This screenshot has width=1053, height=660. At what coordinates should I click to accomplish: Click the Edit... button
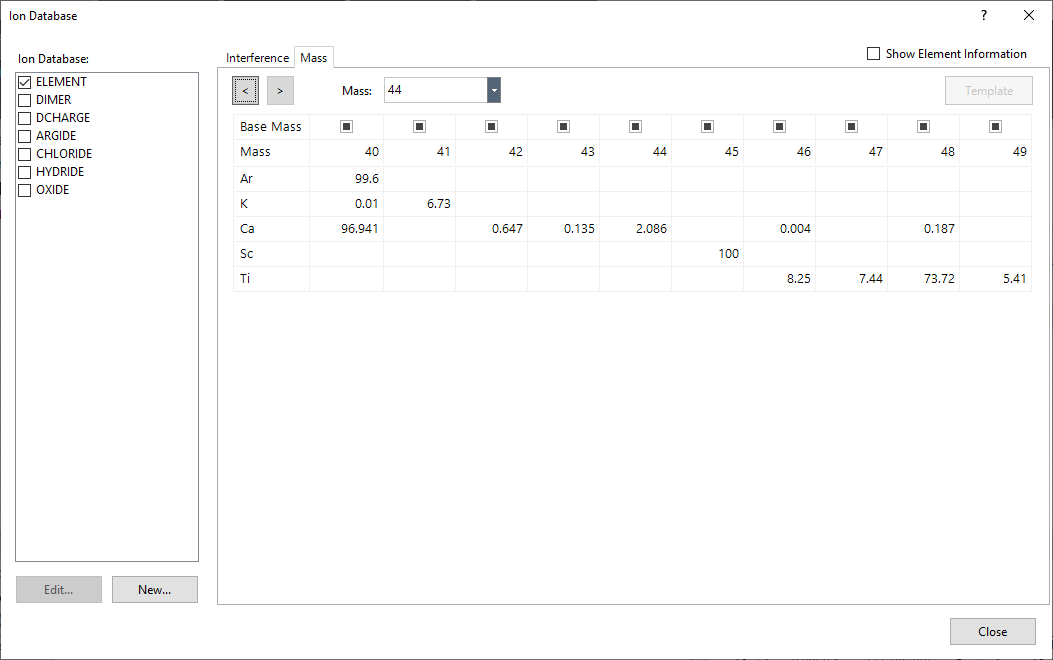[x=58, y=590]
